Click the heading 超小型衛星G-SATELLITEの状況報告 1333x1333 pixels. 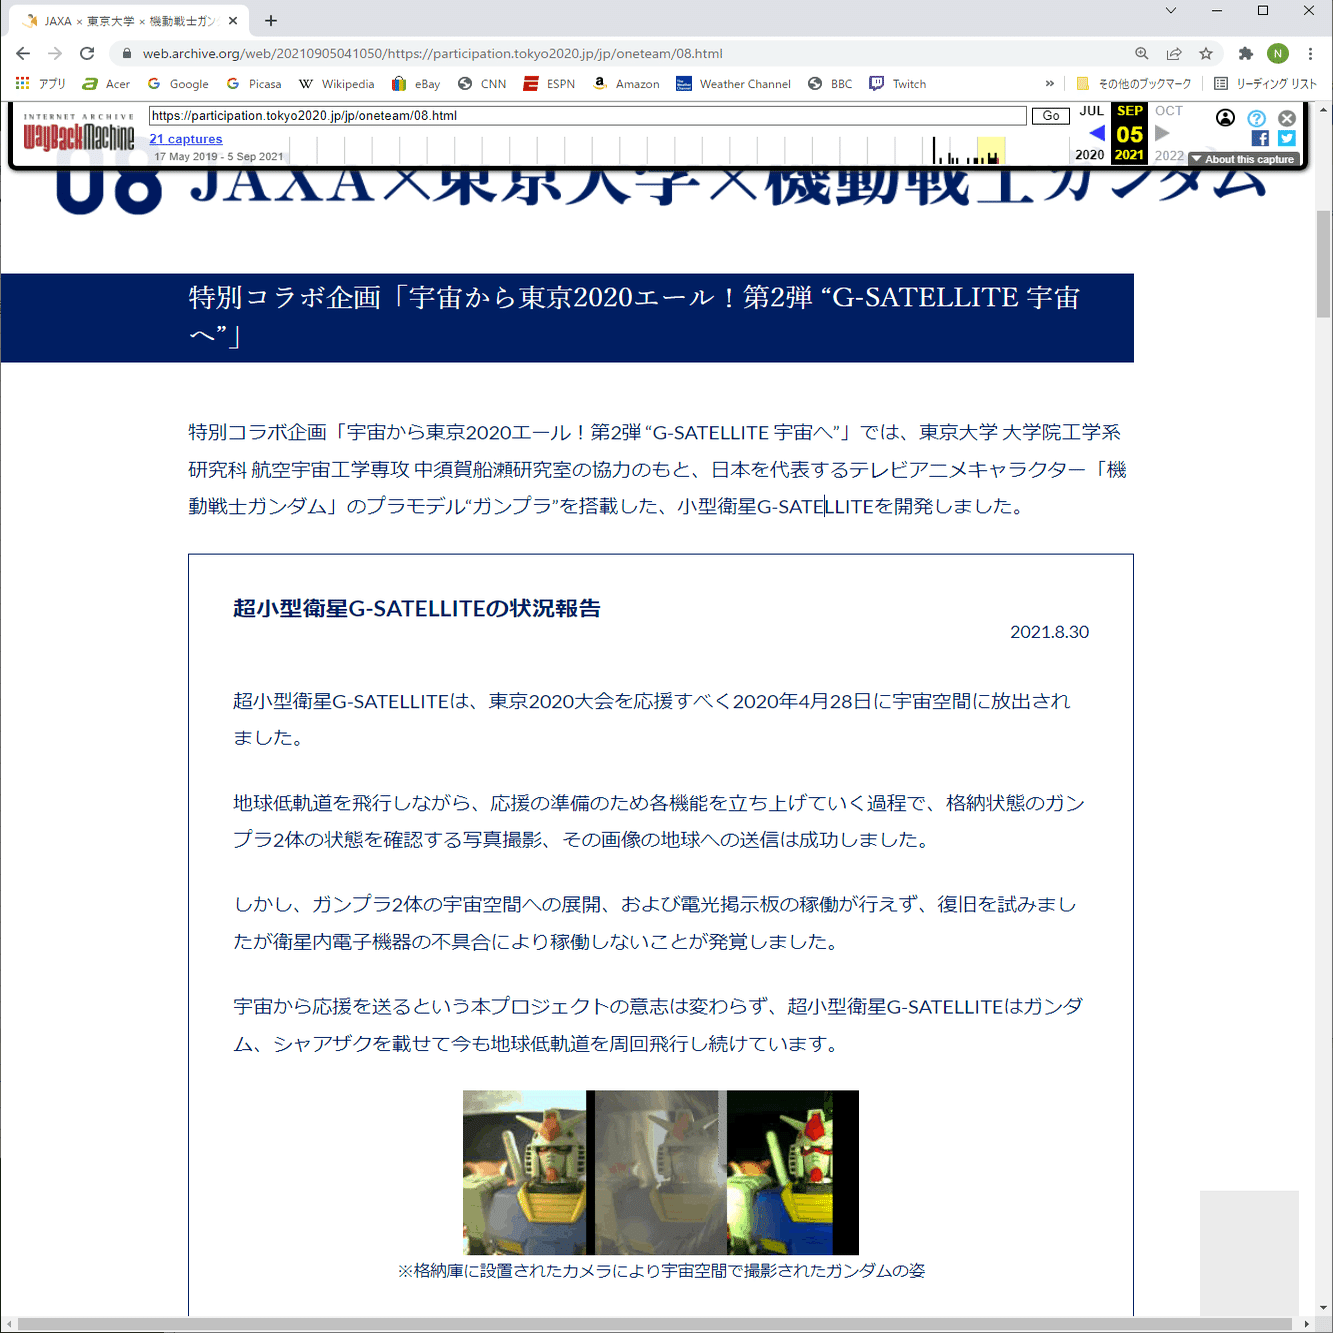(417, 608)
